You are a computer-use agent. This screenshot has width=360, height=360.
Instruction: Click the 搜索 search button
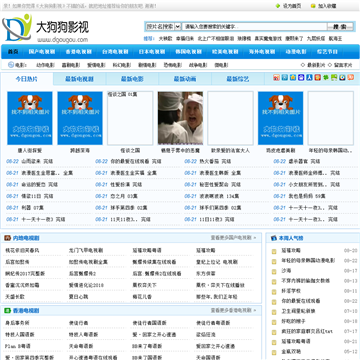(340, 27)
